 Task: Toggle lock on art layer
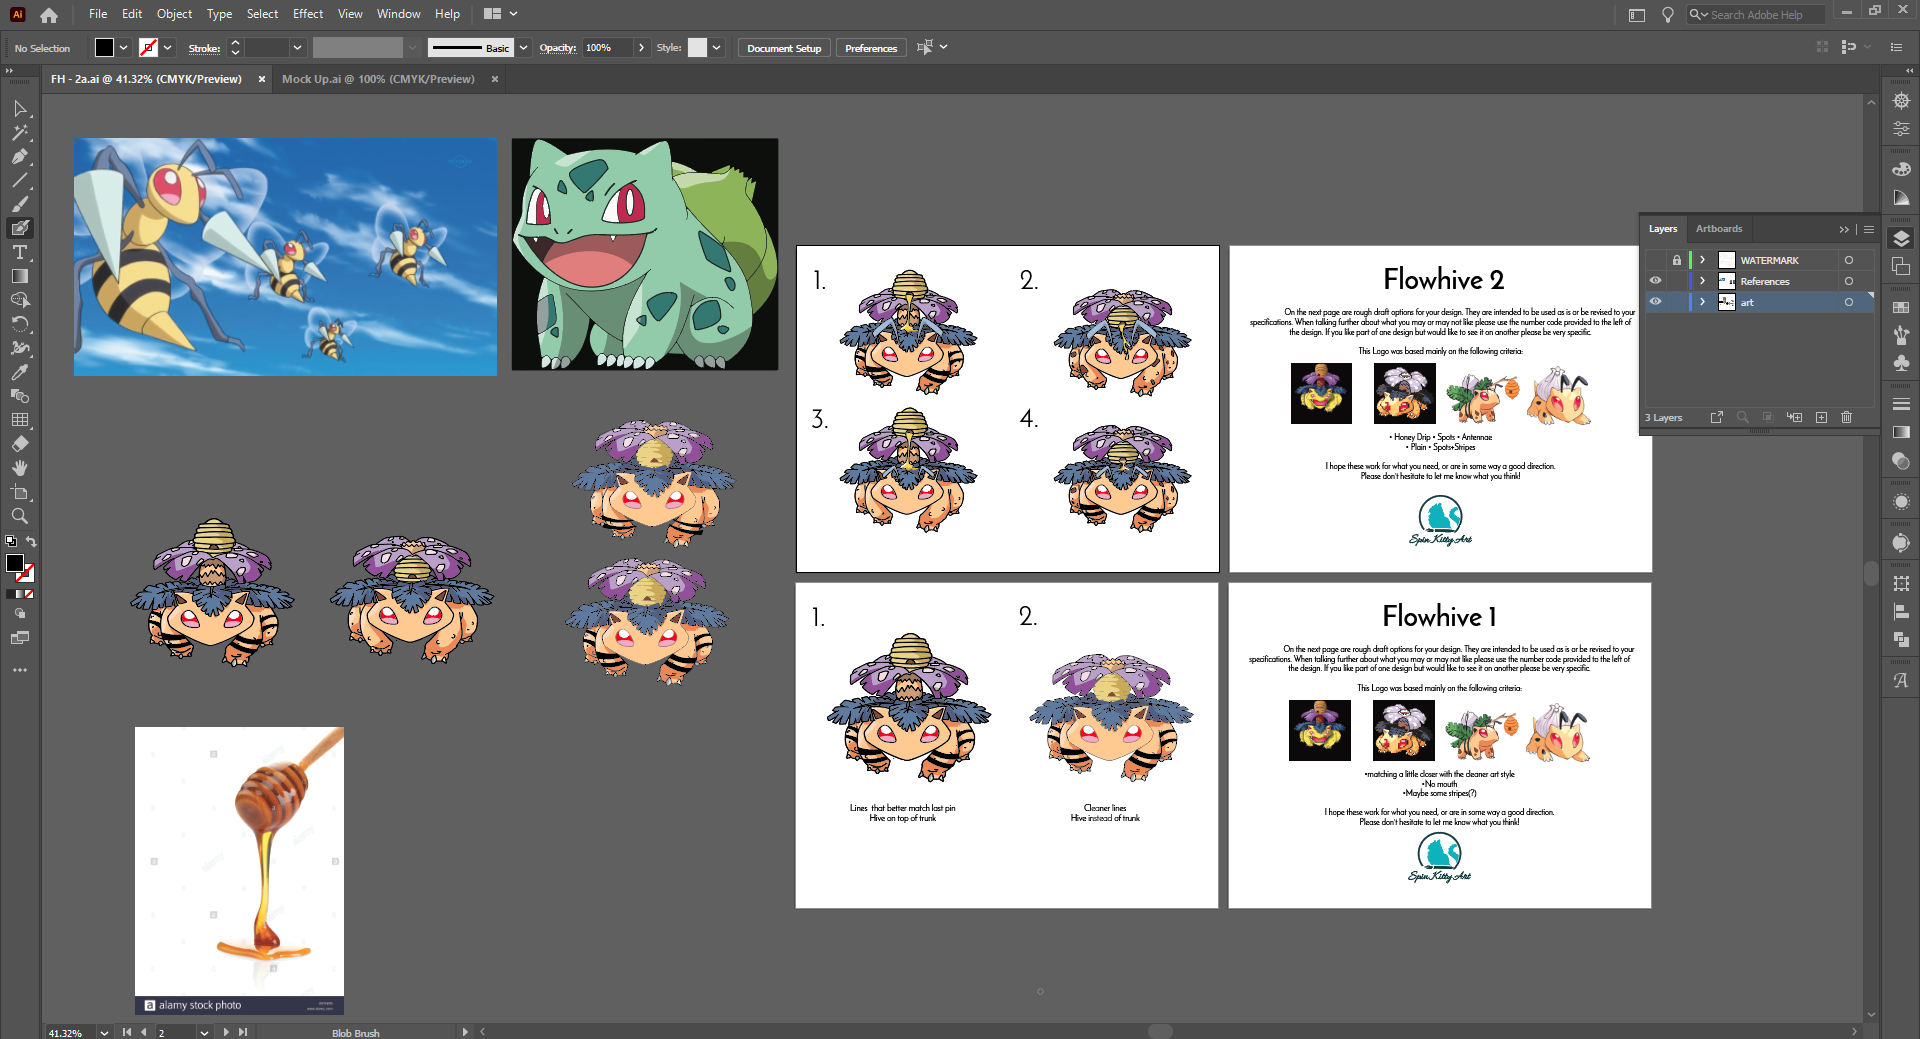coord(1677,302)
